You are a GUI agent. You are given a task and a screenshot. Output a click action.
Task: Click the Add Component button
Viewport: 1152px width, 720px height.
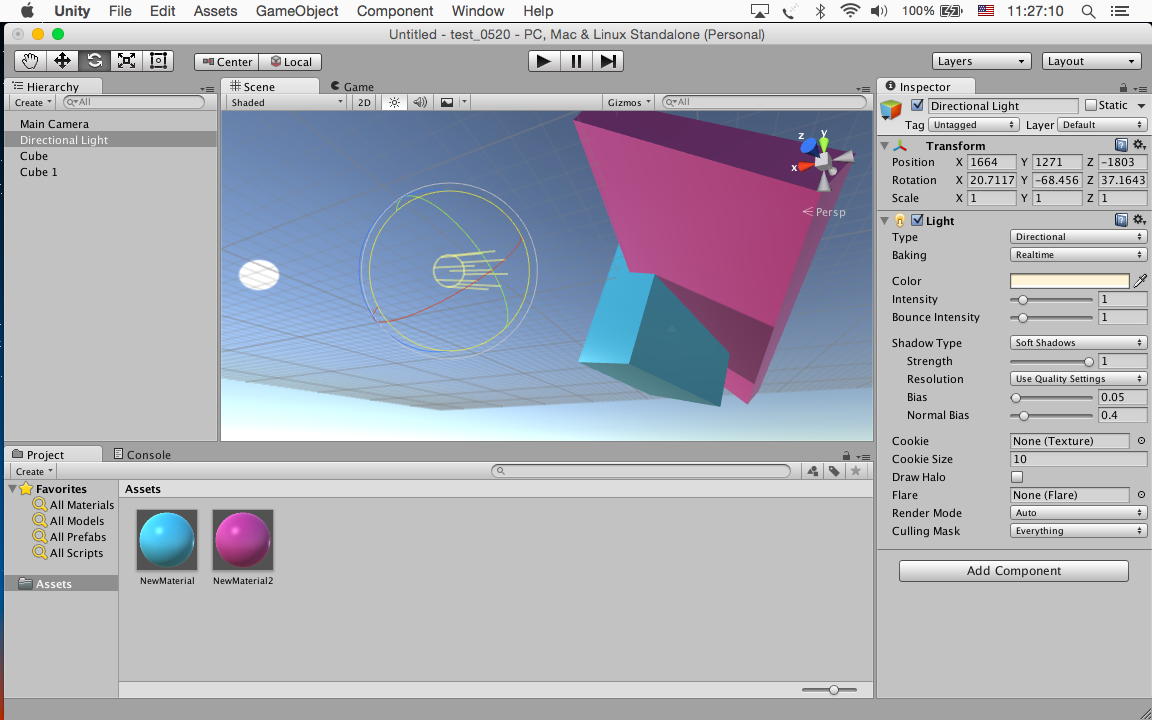coord(1013,571)
